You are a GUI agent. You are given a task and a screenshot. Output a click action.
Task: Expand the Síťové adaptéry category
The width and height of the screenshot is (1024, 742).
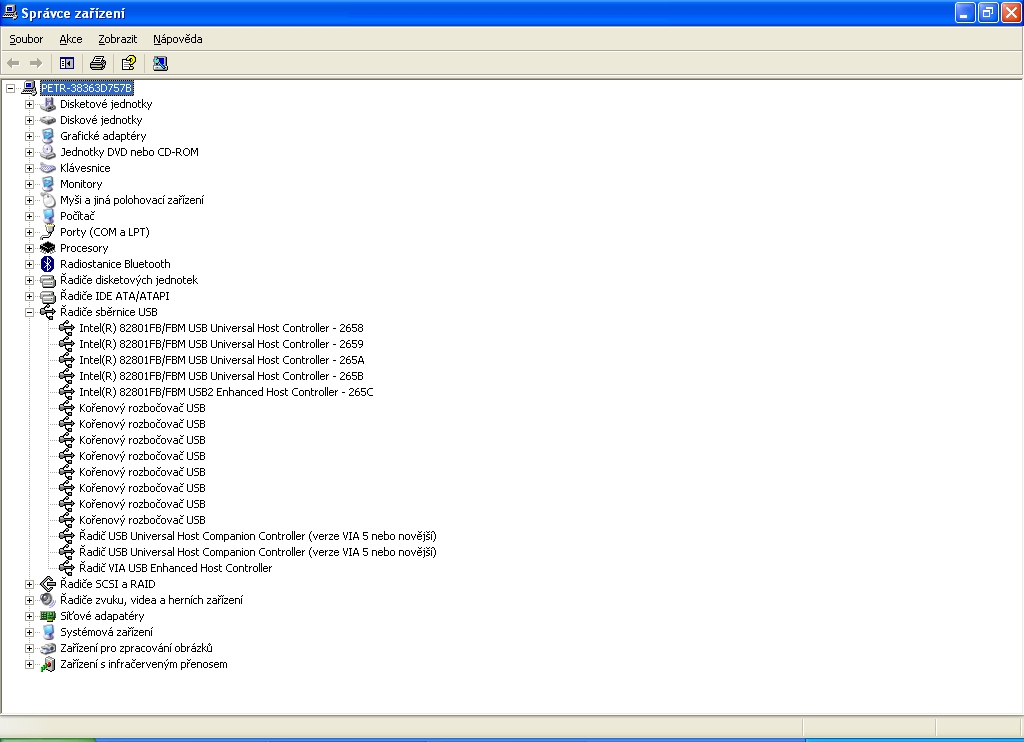tap(29, 616)
